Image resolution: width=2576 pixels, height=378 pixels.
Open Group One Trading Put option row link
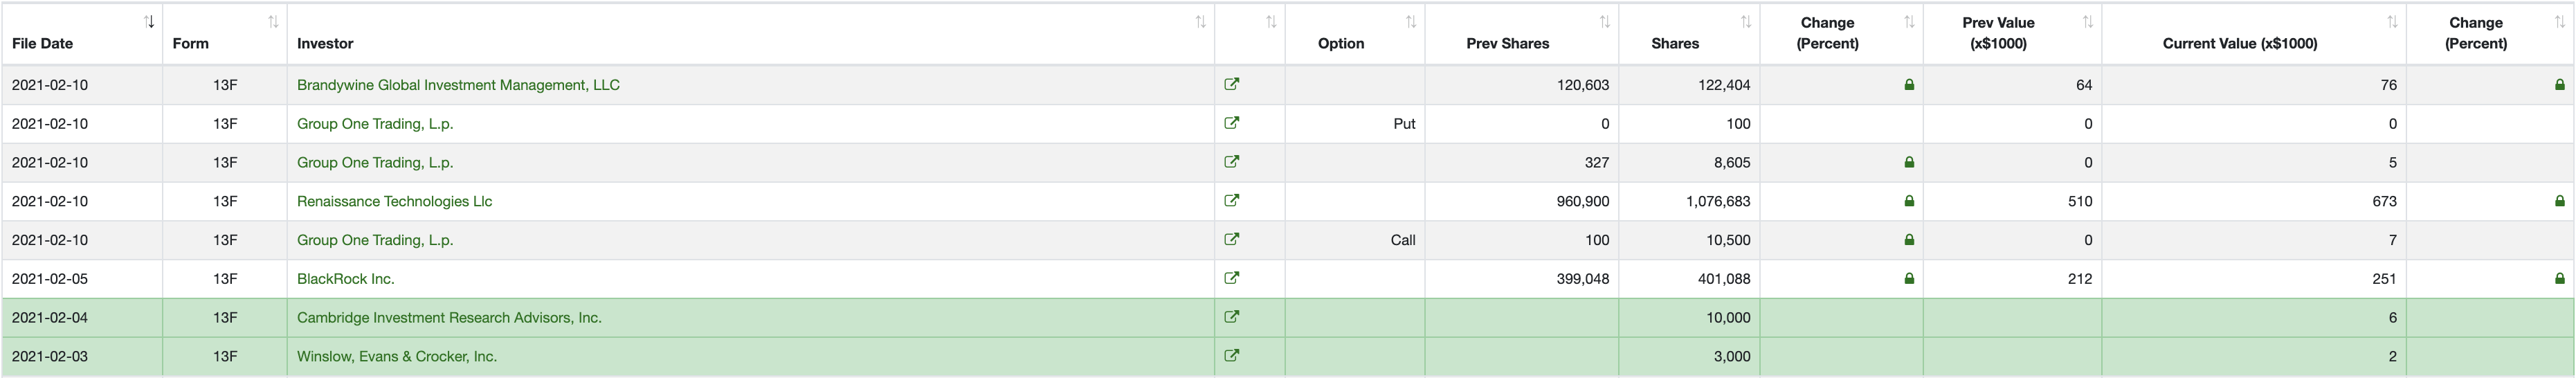pos(375,124)
